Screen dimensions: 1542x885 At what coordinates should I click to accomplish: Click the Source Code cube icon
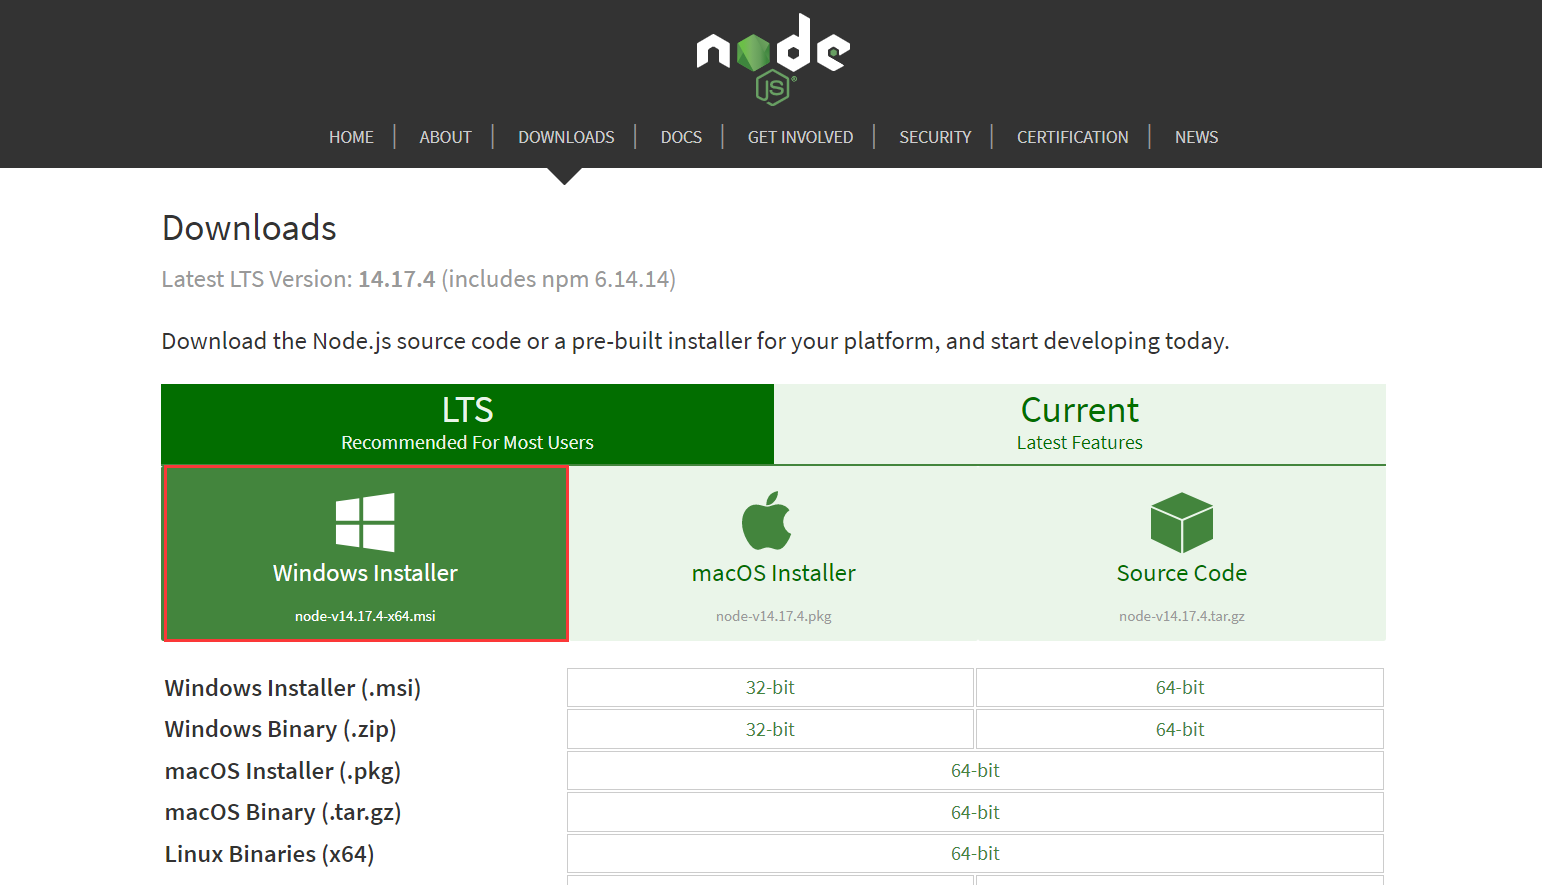coord(1182,522)
